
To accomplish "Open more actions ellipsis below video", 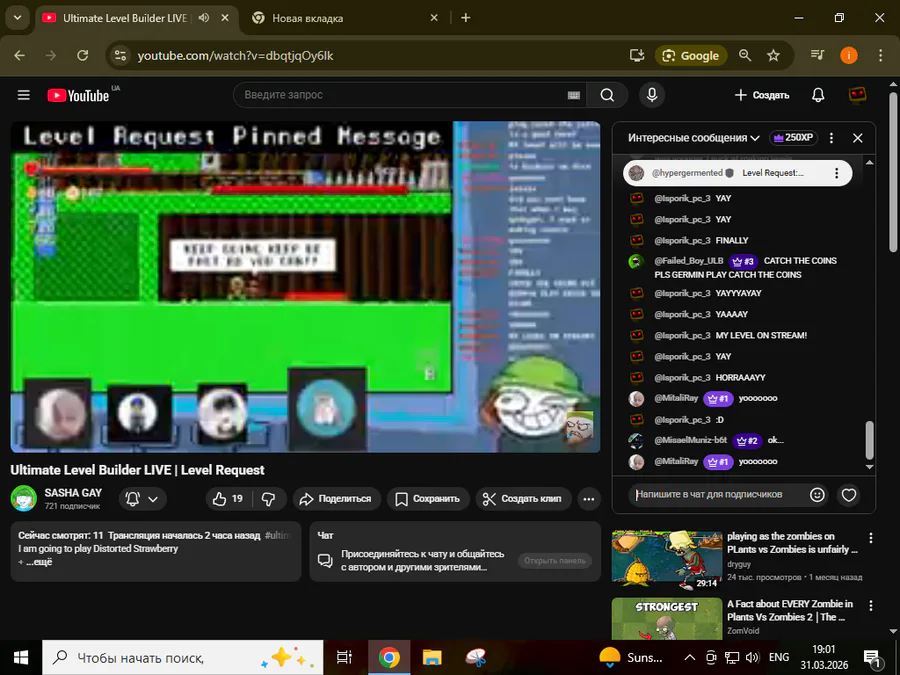I will [588, 499].
